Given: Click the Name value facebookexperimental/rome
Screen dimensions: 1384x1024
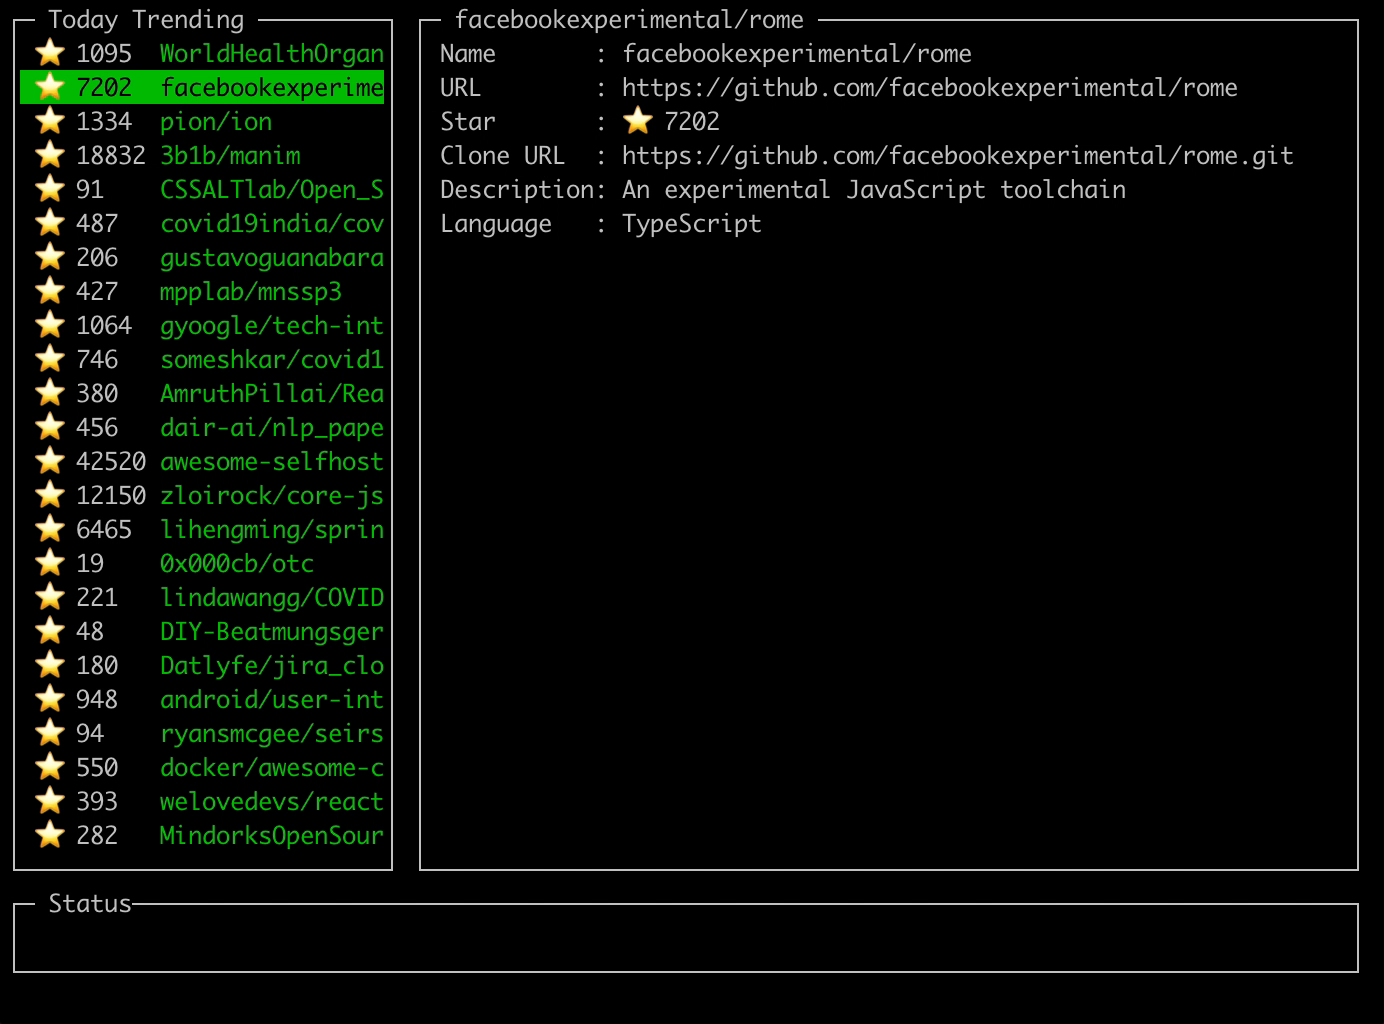Looking at the screenshot, I should click(797, 54).
